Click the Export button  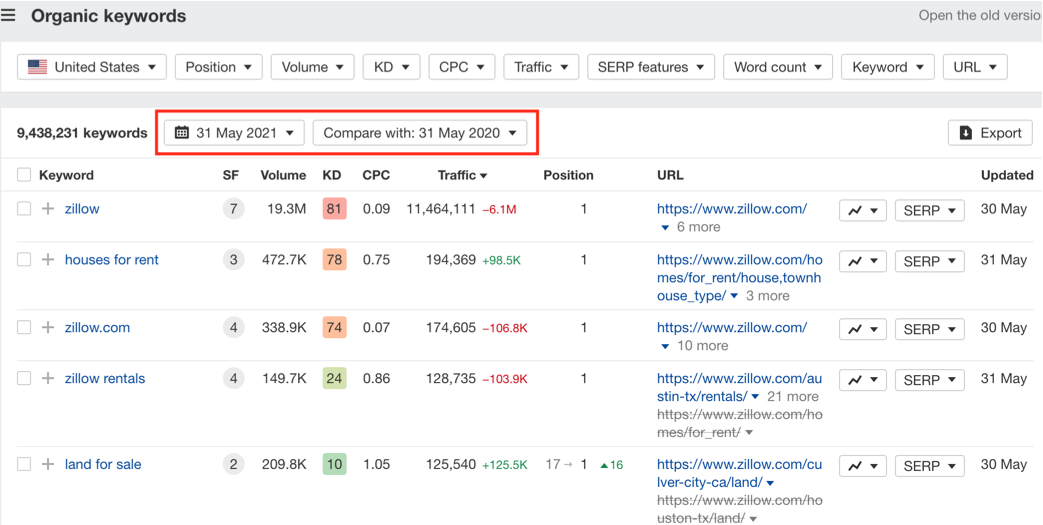coord(990,133)
